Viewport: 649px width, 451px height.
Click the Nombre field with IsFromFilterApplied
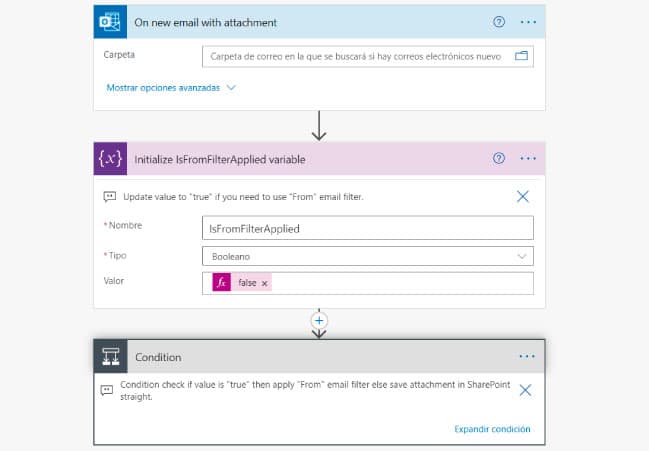point(367,228)
